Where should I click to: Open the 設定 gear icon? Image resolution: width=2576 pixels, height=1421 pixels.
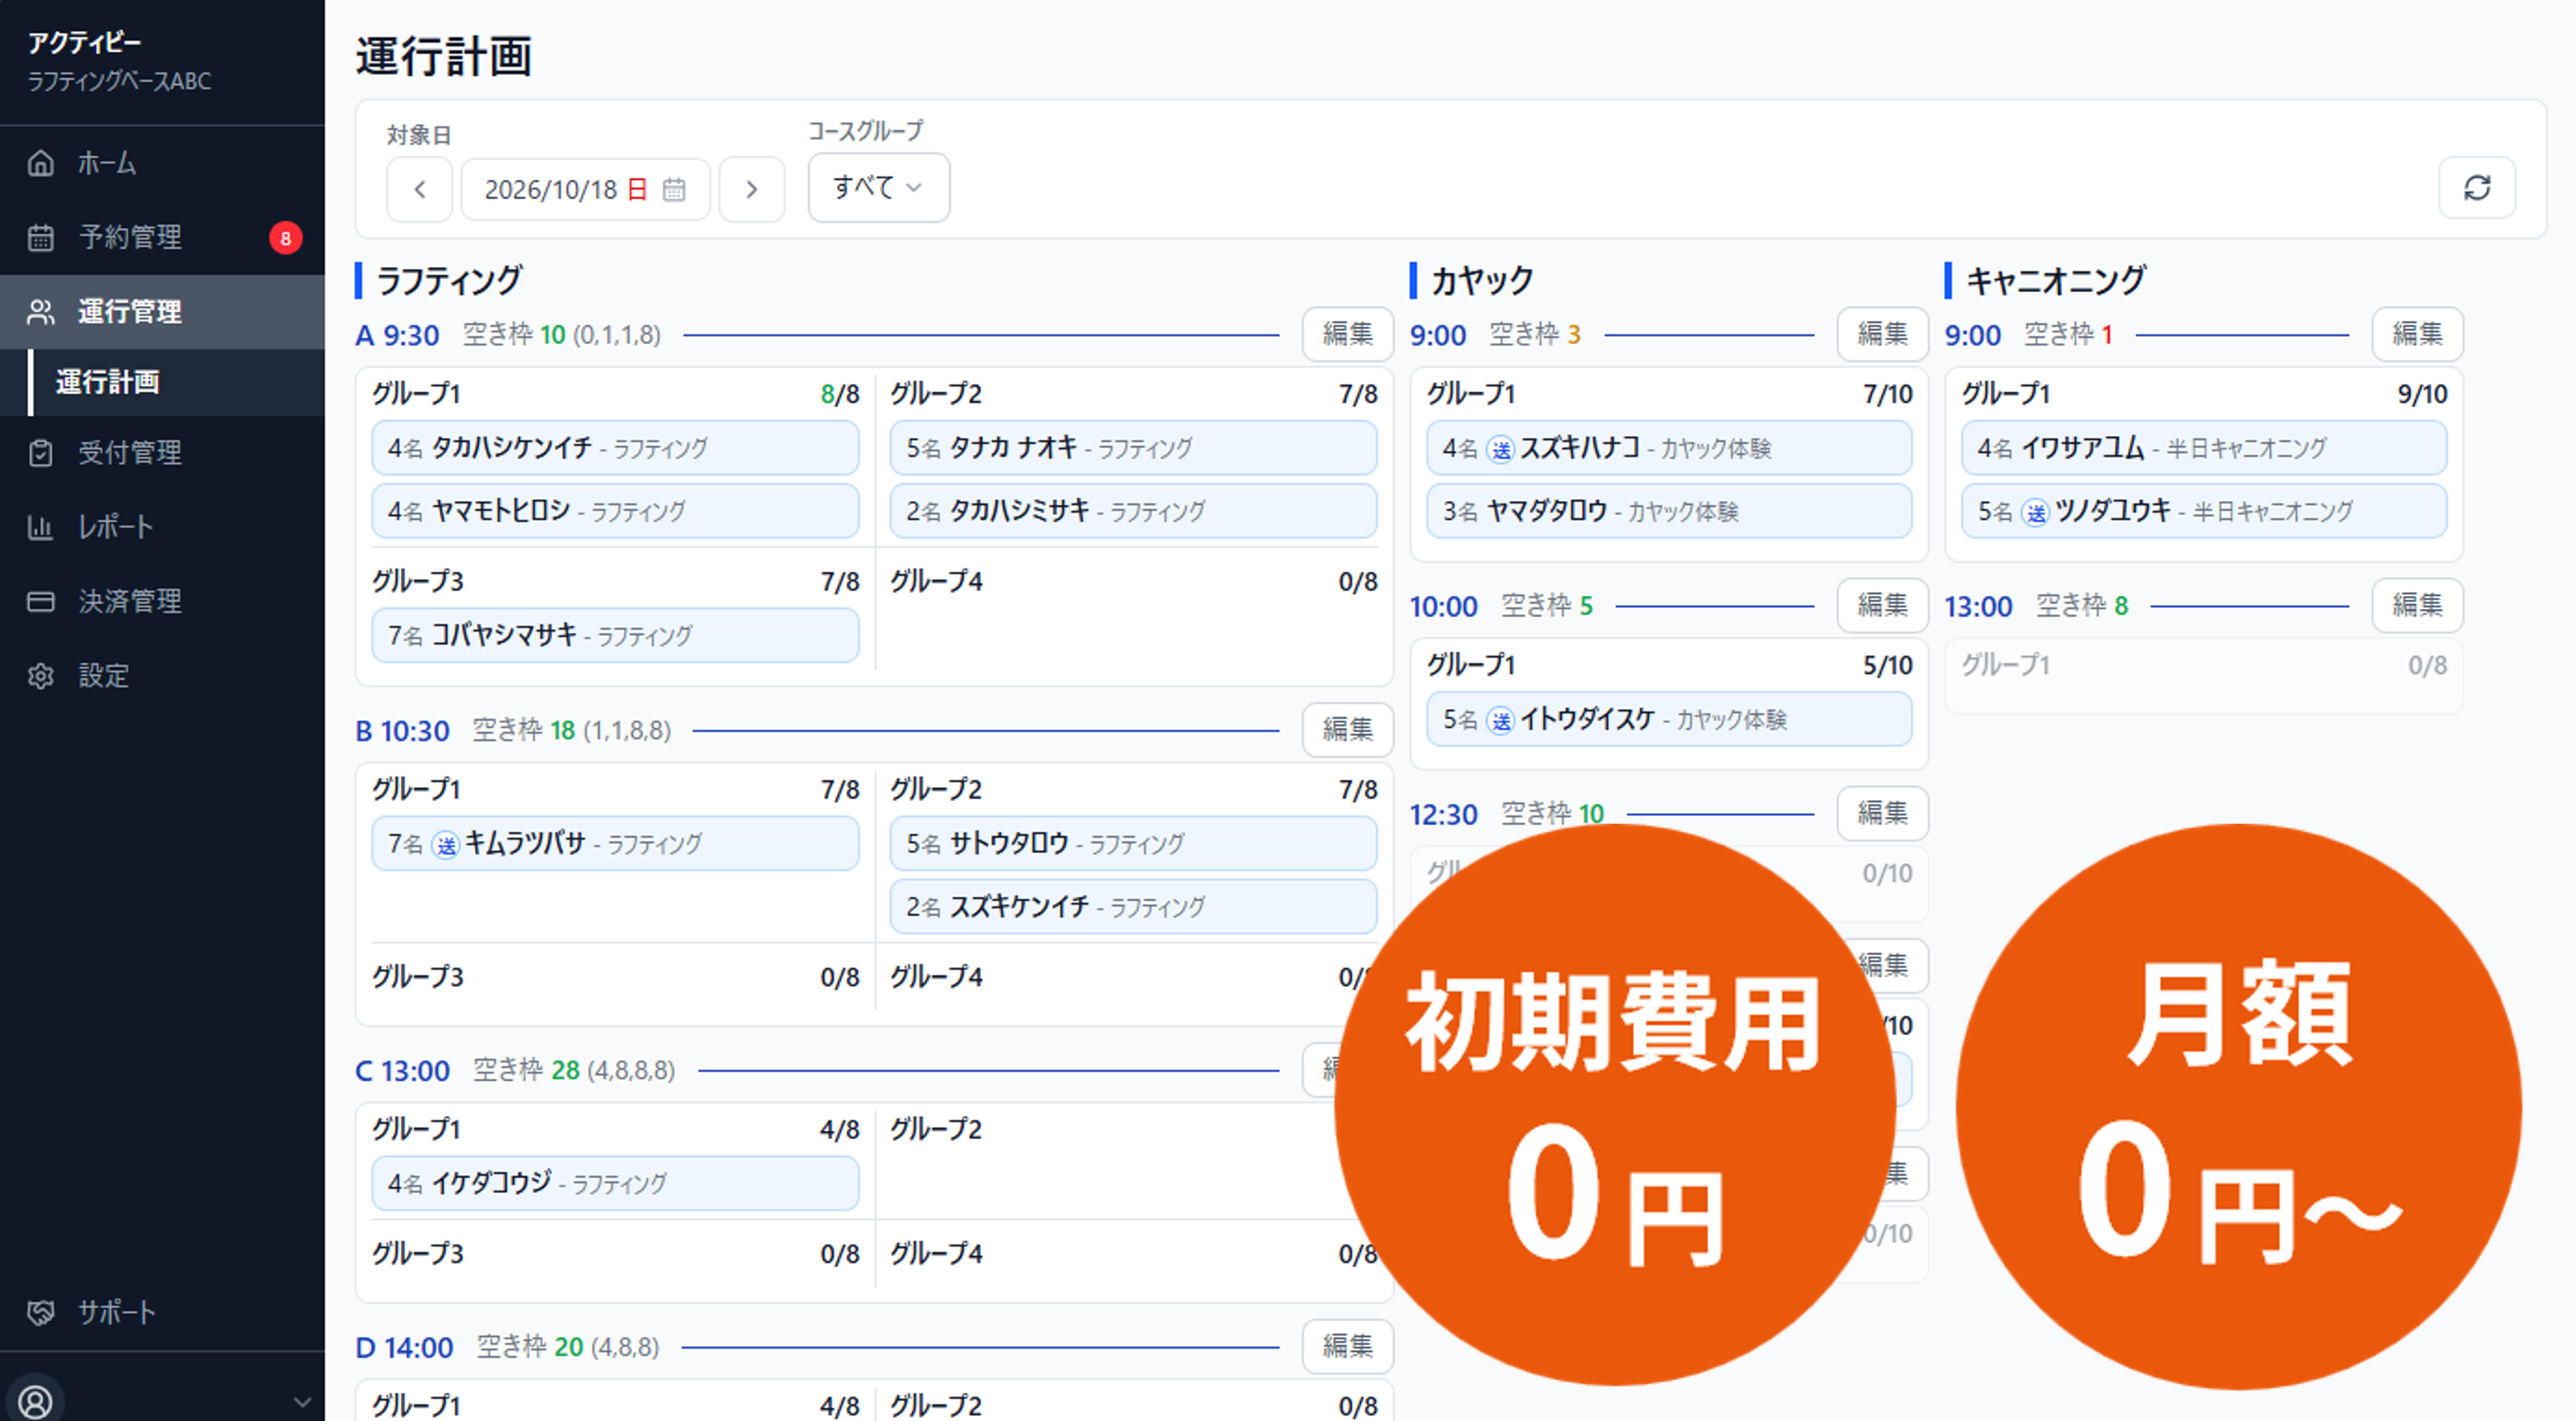[41, 676]
